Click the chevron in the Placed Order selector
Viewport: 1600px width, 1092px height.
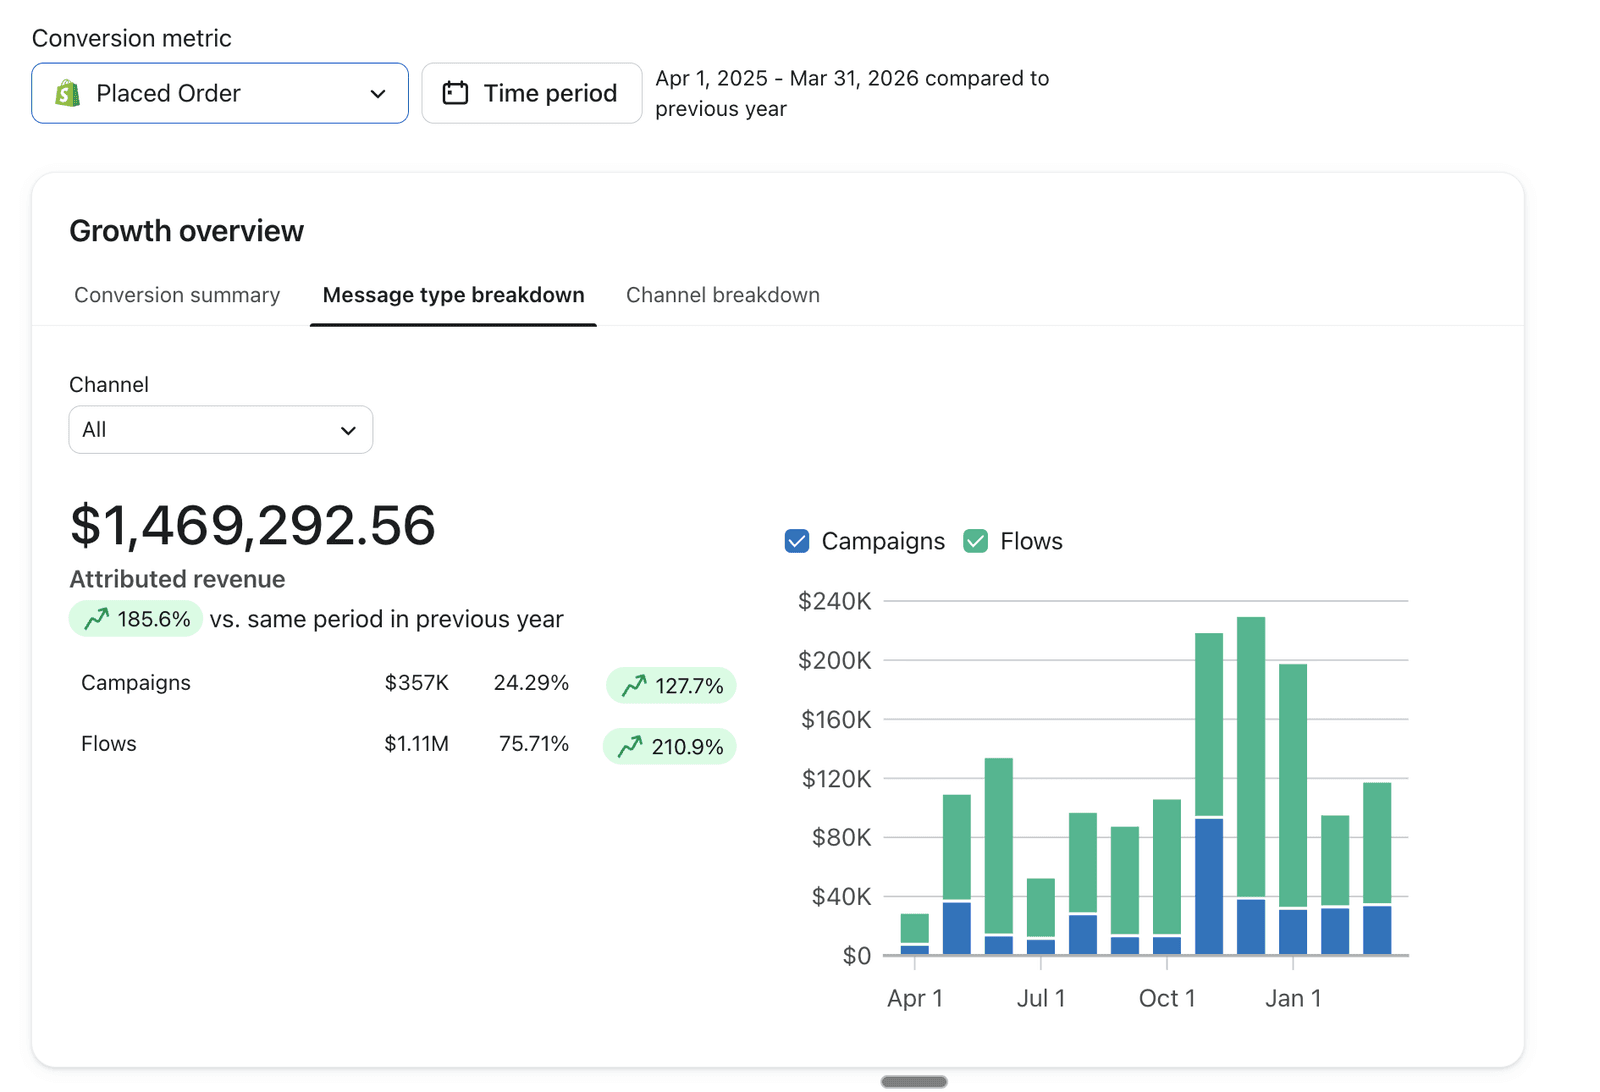click(x=378, y=94)
